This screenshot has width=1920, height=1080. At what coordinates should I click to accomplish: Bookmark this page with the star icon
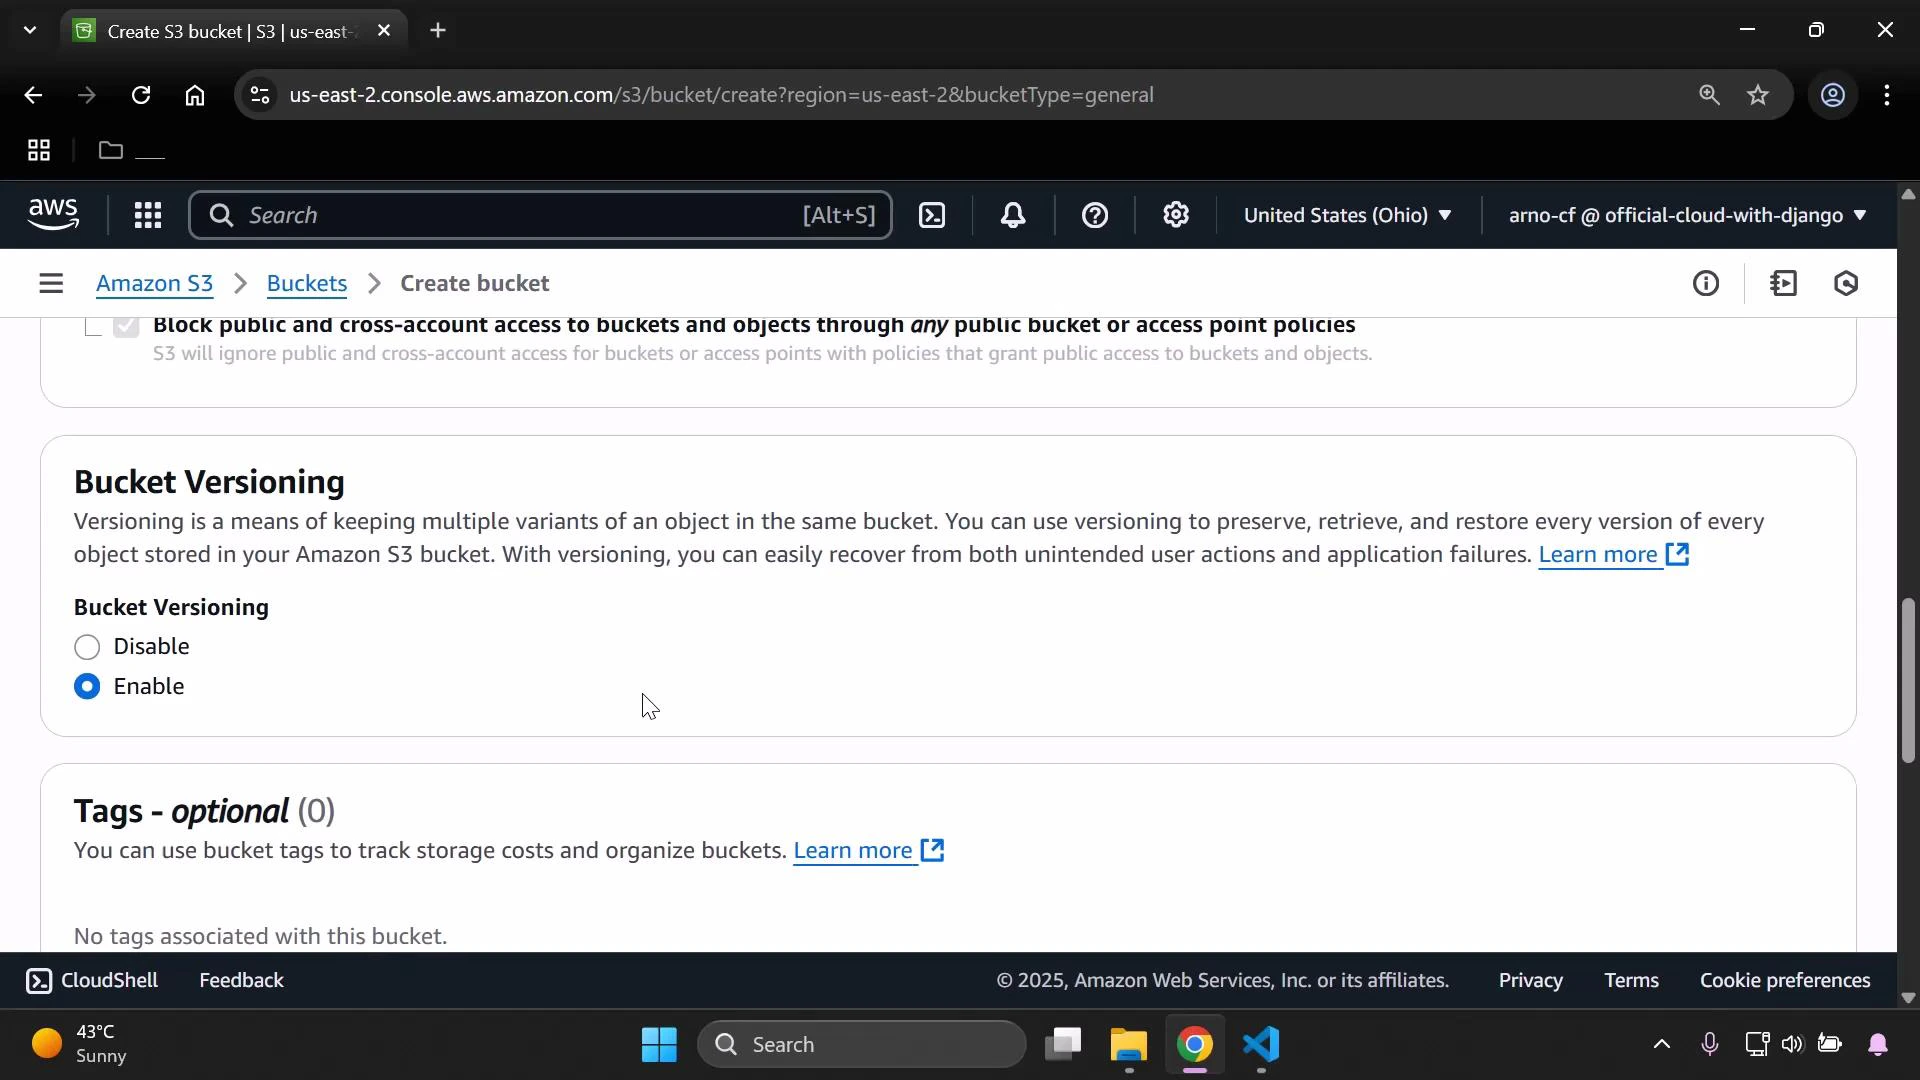pos(1758,95)
